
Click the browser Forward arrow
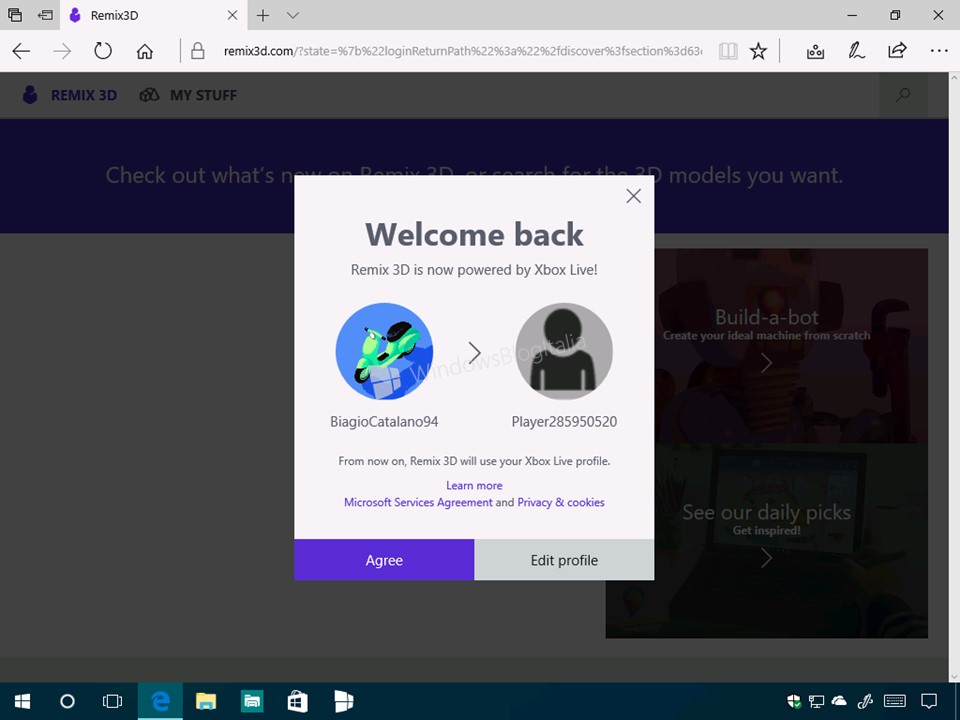tap(62, 51)
